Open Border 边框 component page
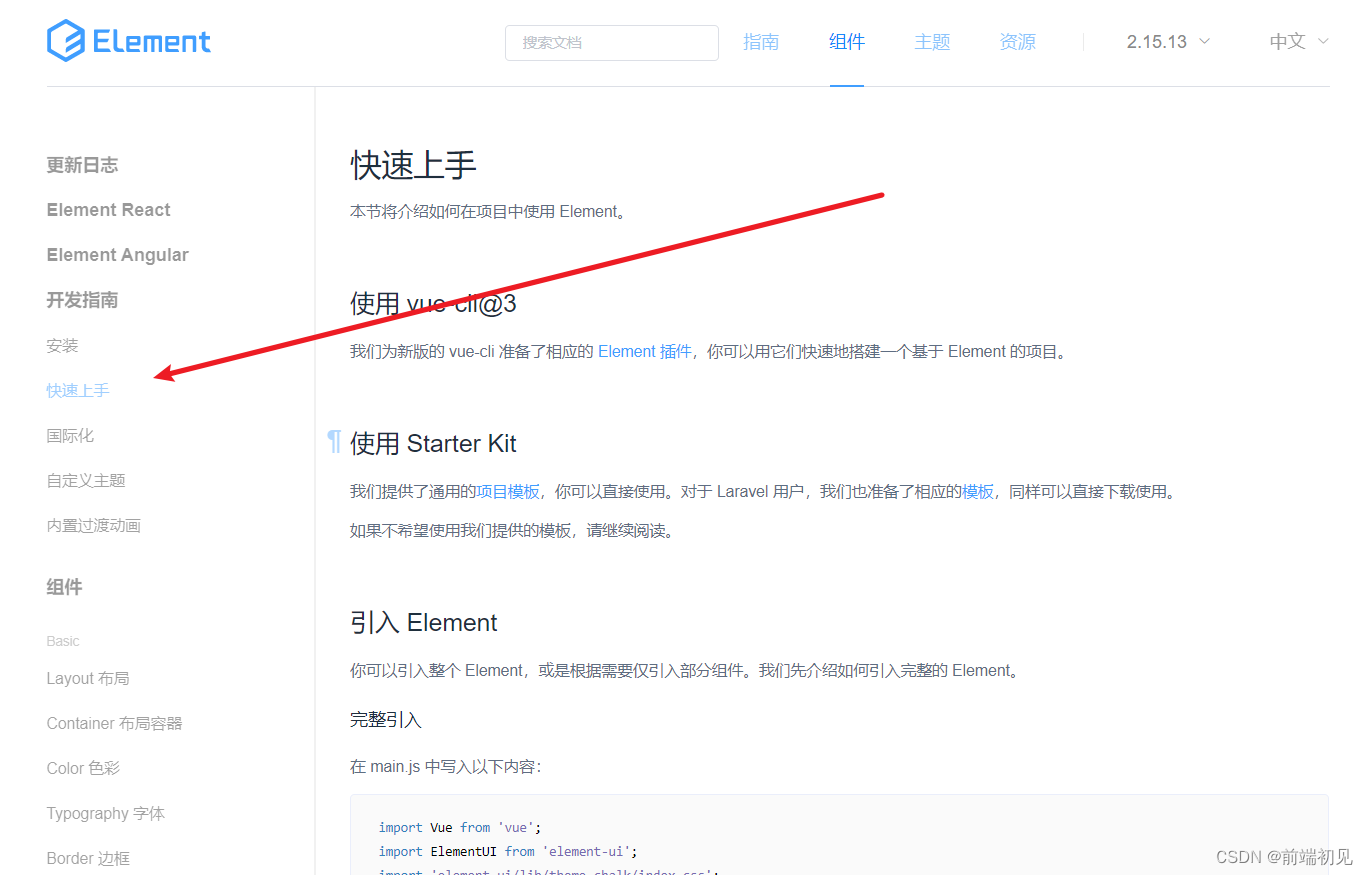 88,858
